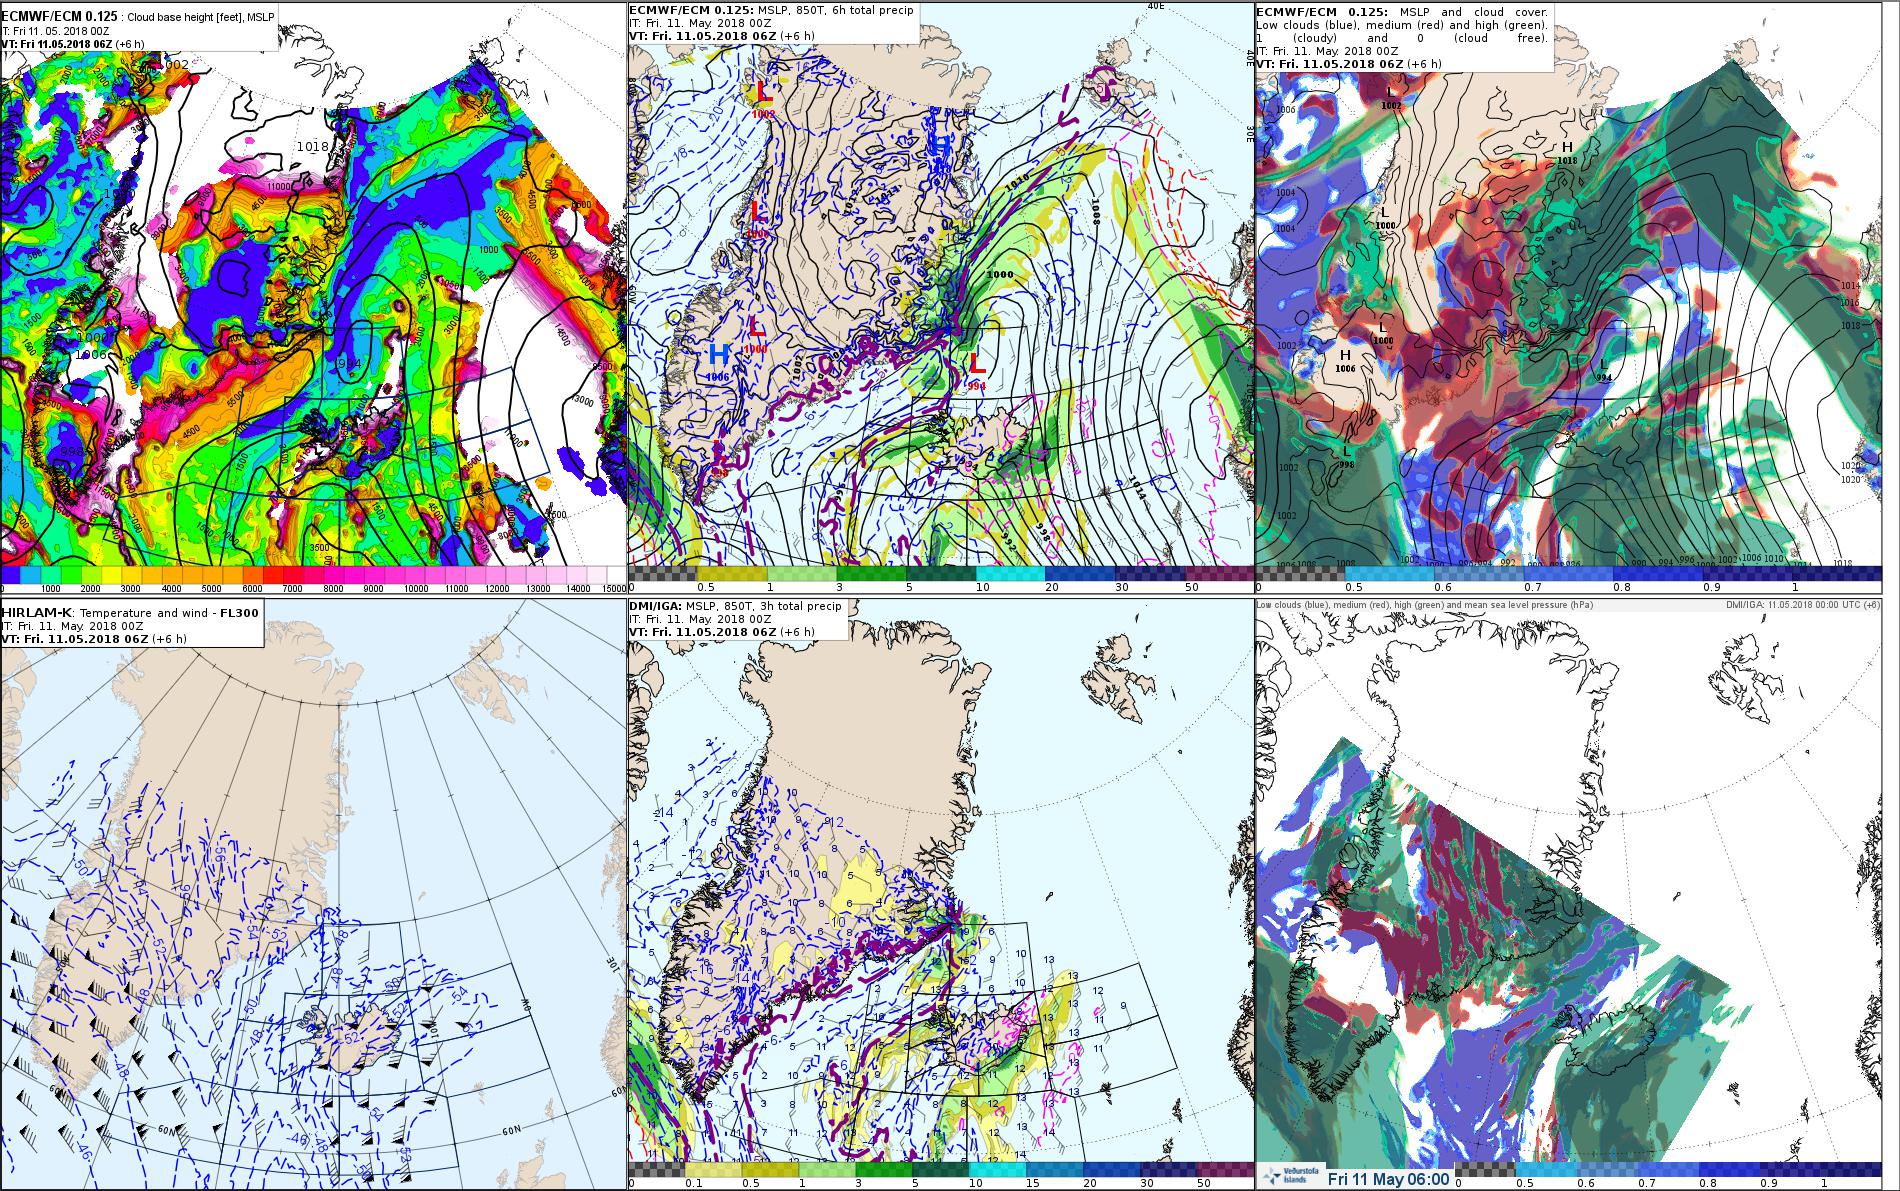
Task: Click cyan 10–20 swatch in ECMWF 6h precip legend
Action: (x=1010, y=574)
